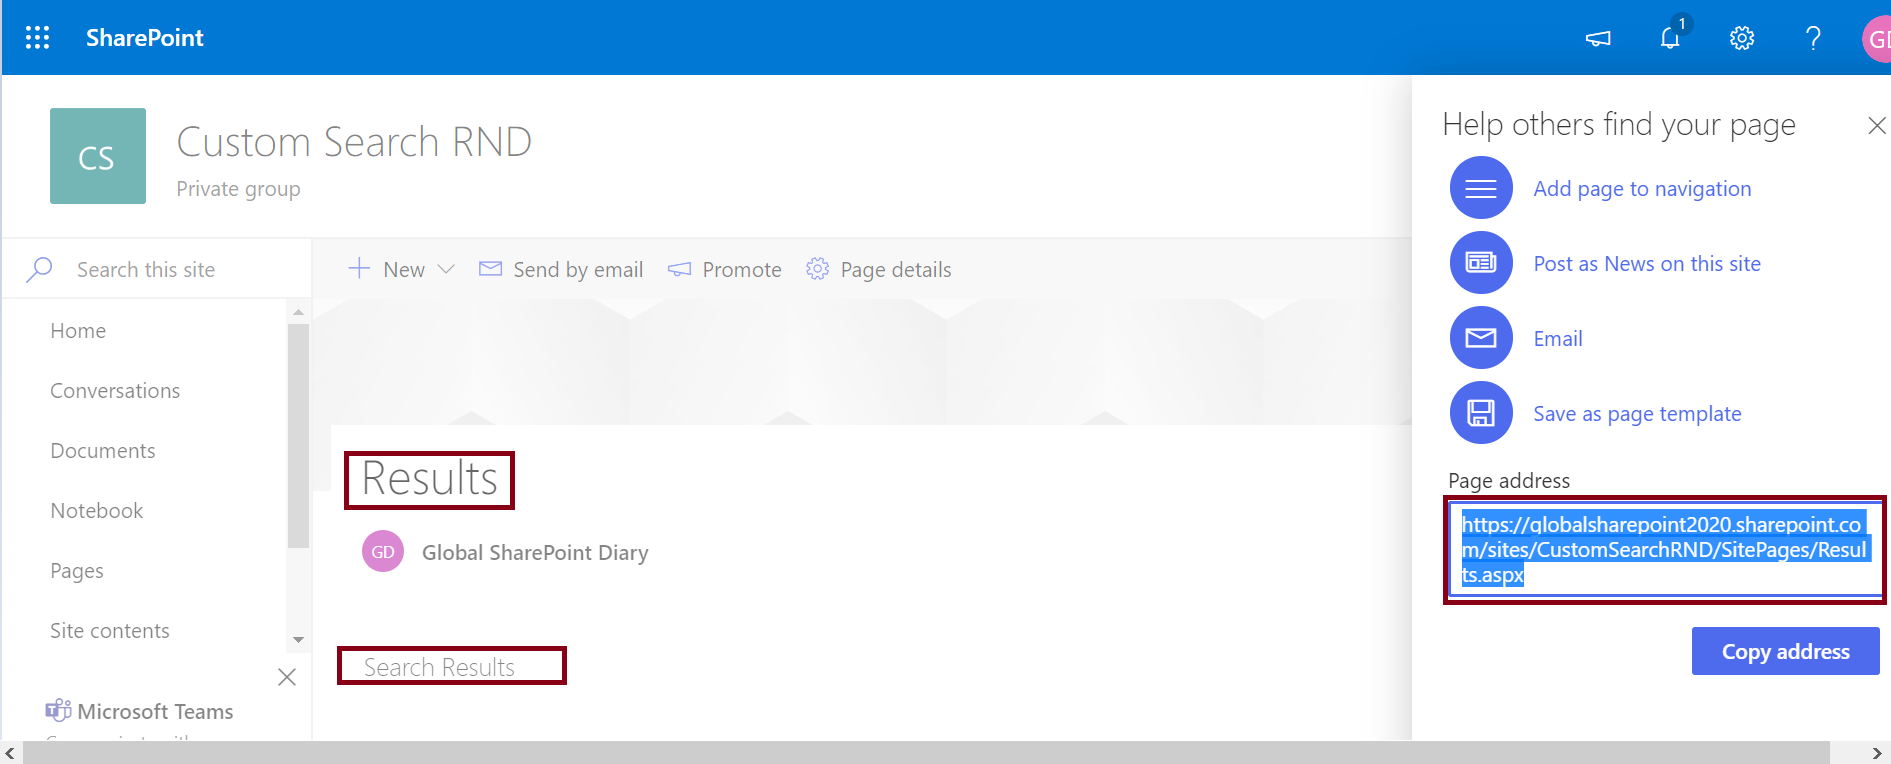This screenshot has height=764, width=1891.
Task: Click the horizontal scrollbar left arrow
Action: 10,753
